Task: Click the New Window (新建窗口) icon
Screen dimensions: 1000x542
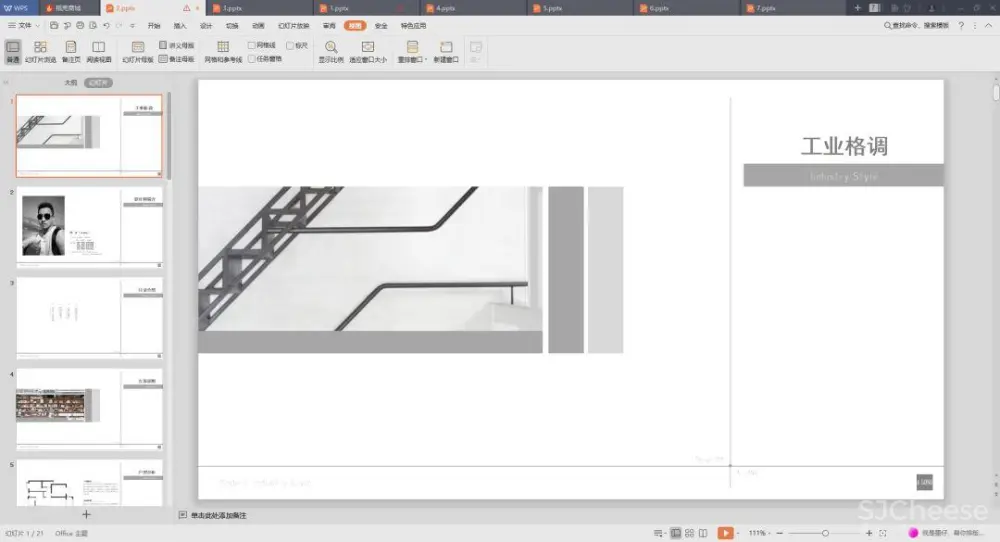Action: pos(446,50)
